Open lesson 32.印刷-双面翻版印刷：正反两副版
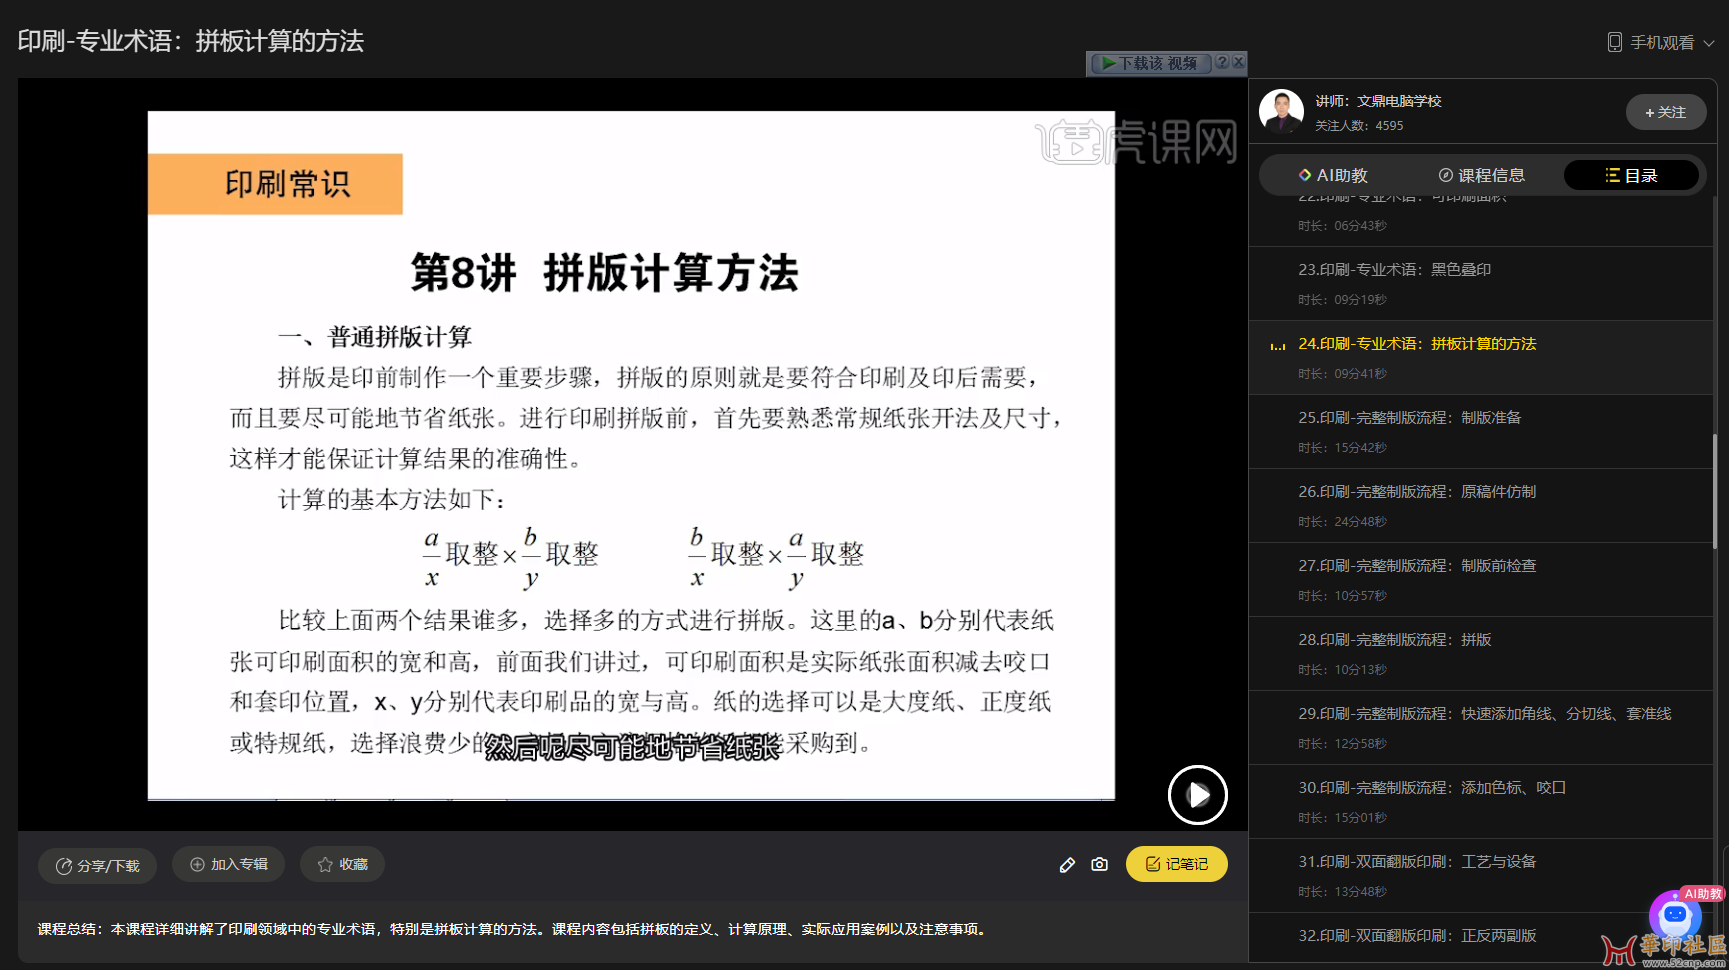This screenshot has height=970, width=1729. tap(1482, 938)
